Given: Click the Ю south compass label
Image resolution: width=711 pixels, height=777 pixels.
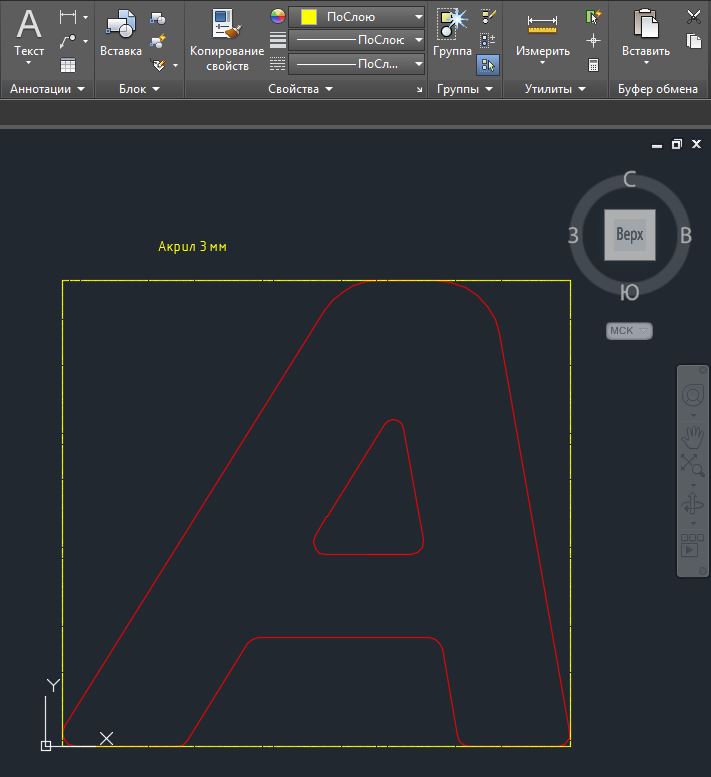Looking at the screenshot, I should click(630, 292).
